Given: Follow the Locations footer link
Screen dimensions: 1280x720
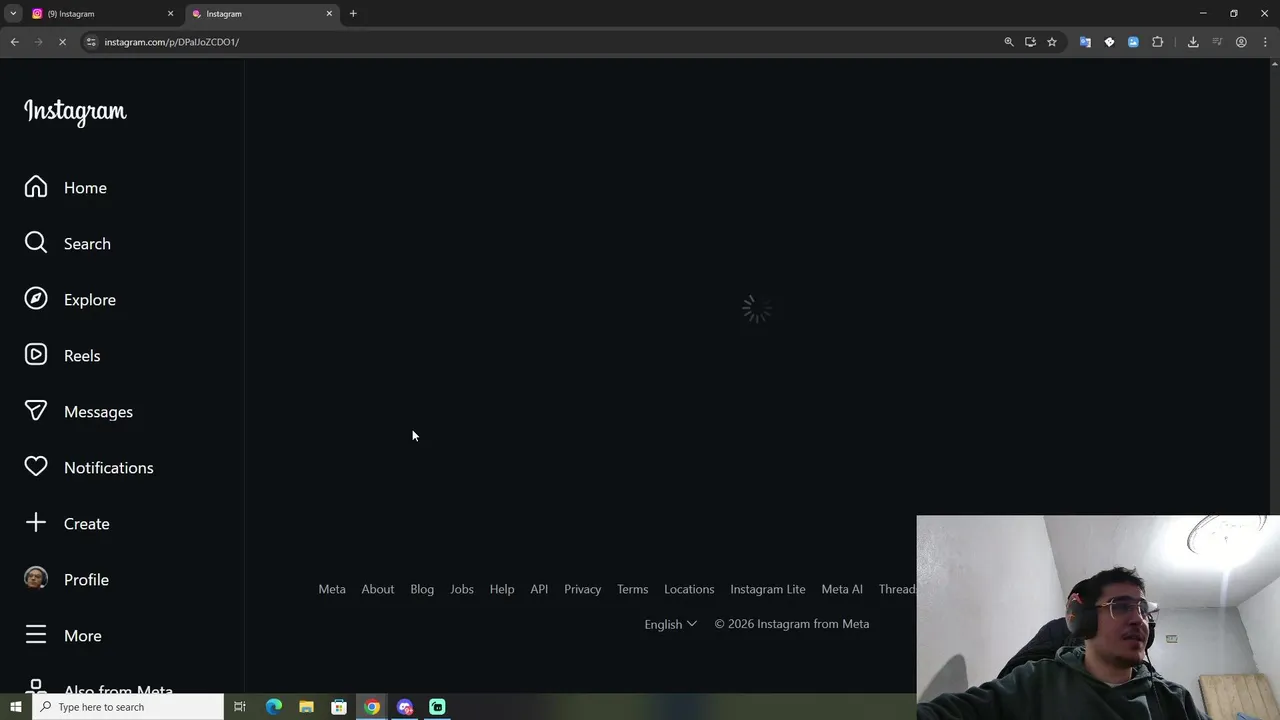Looking at the screenshot, I should click(x=689, y=589).
